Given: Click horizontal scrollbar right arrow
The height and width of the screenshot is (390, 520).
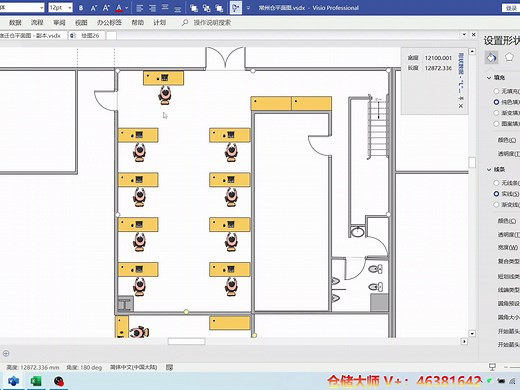Looking at the screenshot, I should (x=464, y=341).
